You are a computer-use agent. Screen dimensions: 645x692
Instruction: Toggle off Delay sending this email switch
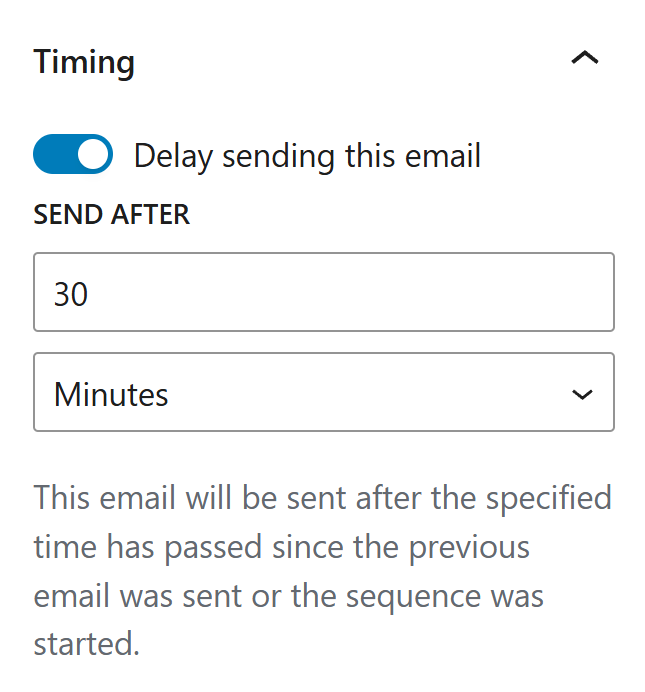[x=73, y=156]
